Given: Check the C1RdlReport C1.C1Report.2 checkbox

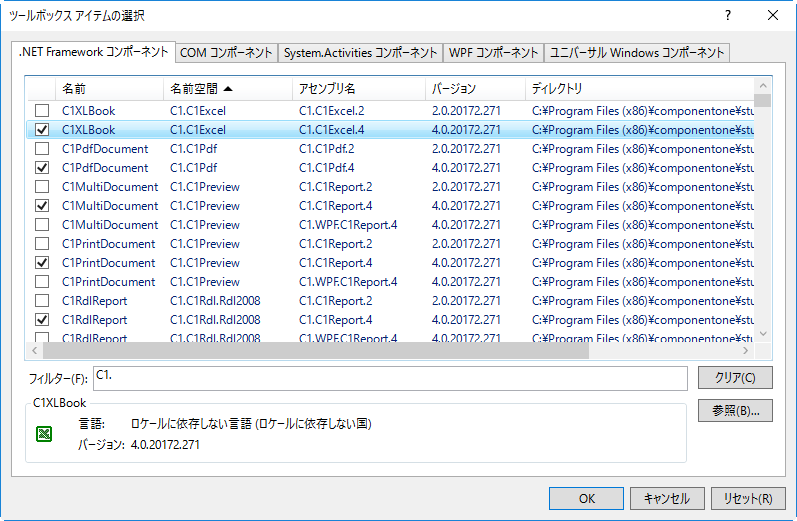Looking at the screenshot, I should point(42,300).
